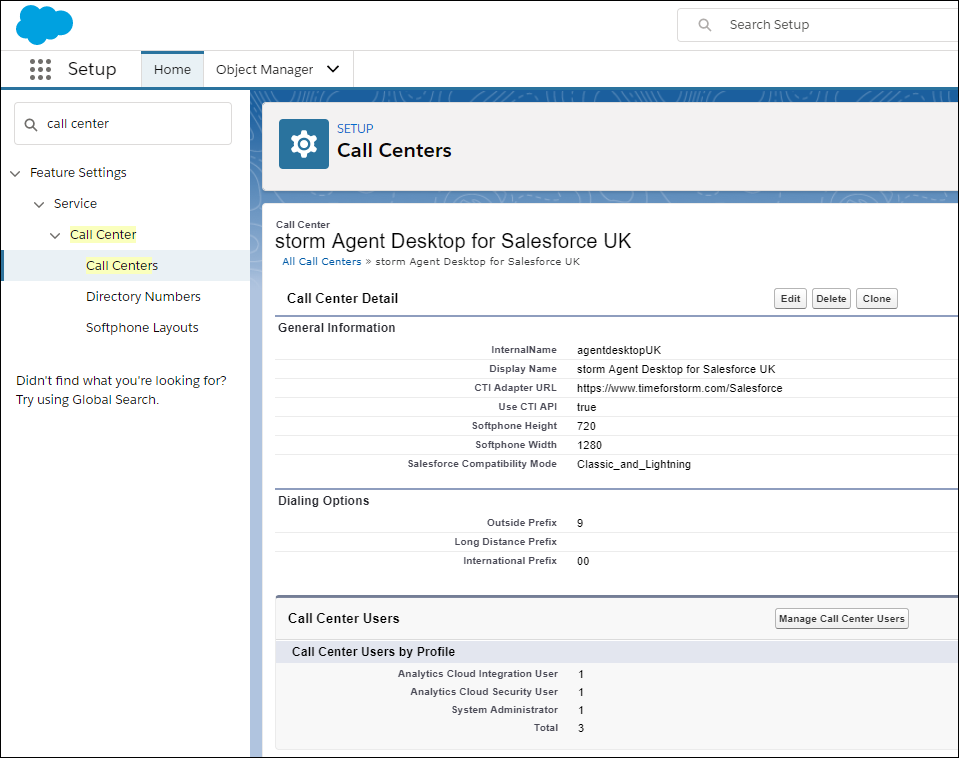Select Call Centers in the sidebar

coord(122,266)
